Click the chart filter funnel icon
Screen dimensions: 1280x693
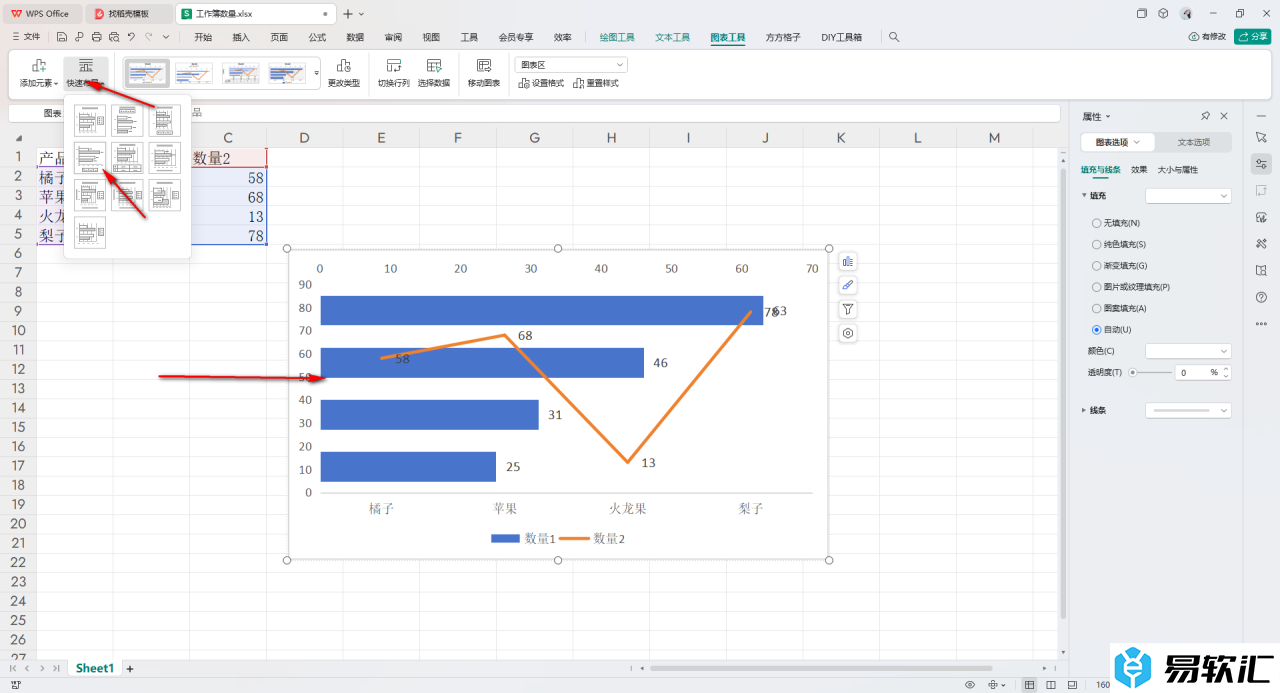848,310
